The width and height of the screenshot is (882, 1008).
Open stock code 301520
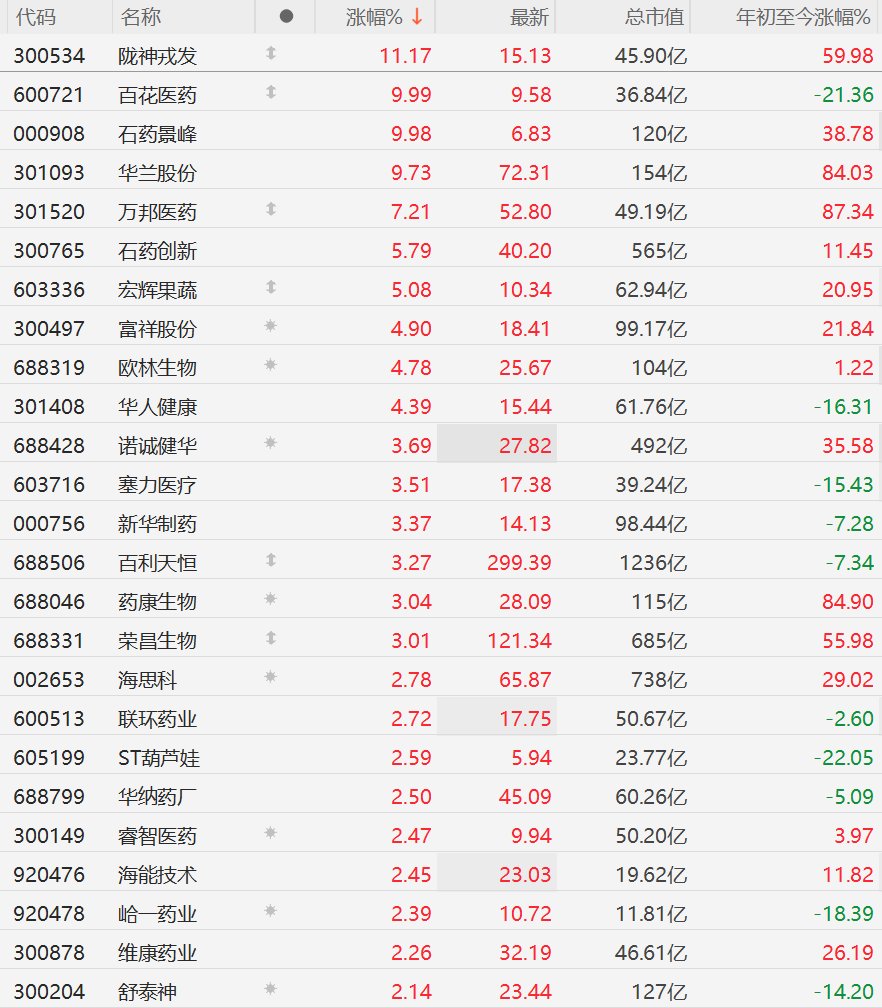(x=49, y=212)
